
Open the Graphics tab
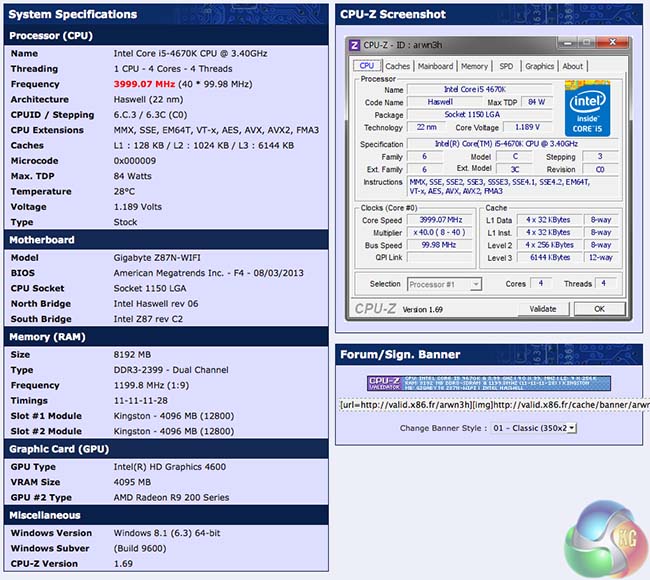(540, 67)
